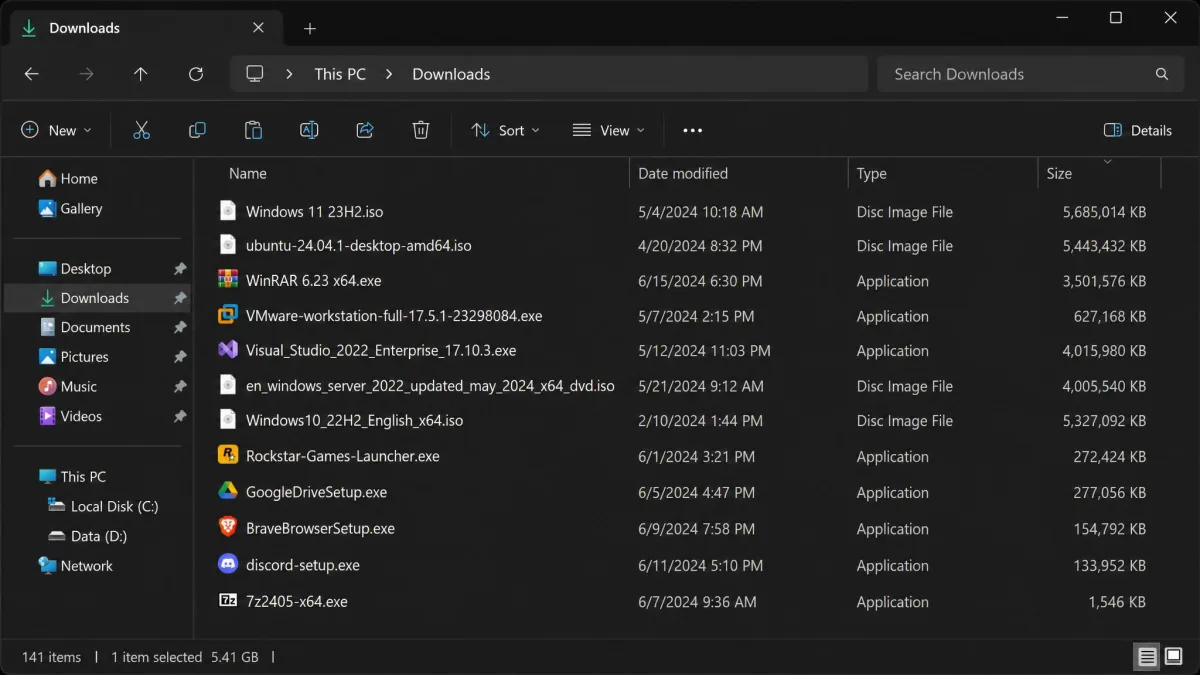This screenshot has height=675, width=1200.
Task: Click the 7-Zip installer file icon
Action: pos(228,601)
